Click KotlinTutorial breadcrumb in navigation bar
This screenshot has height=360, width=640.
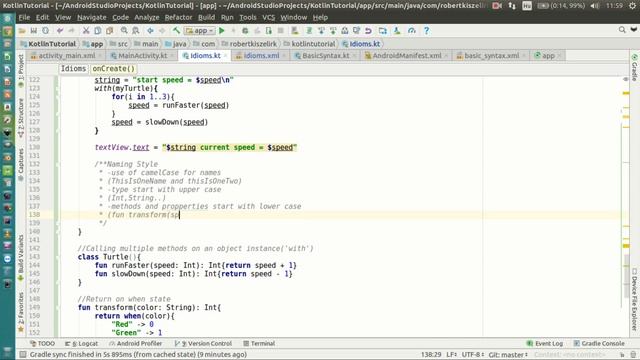coord(49,44)
